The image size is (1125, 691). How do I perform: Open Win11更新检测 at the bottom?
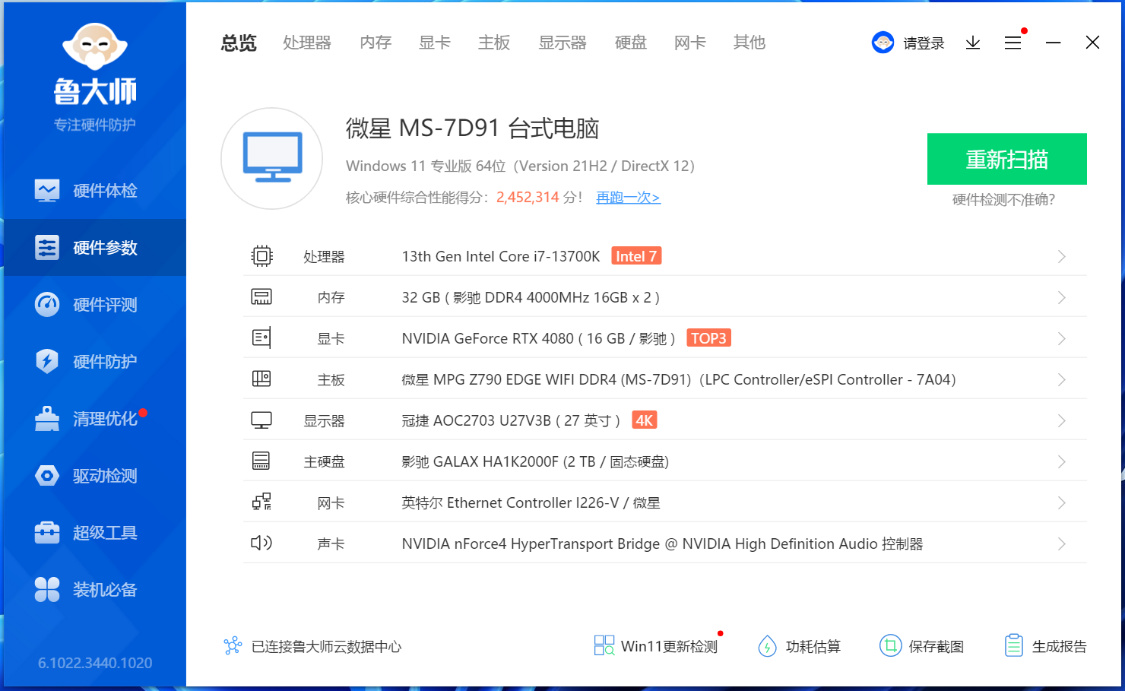656,646
